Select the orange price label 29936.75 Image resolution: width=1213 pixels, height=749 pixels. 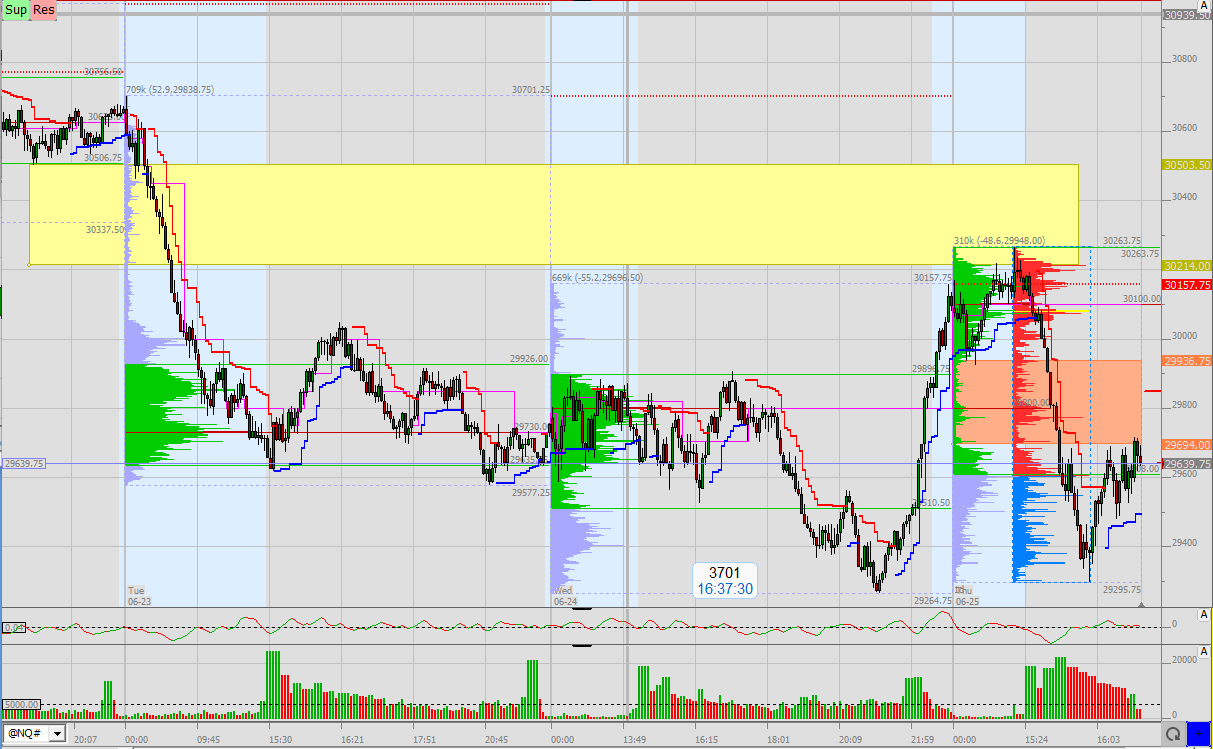click(x=1187, y=361)
